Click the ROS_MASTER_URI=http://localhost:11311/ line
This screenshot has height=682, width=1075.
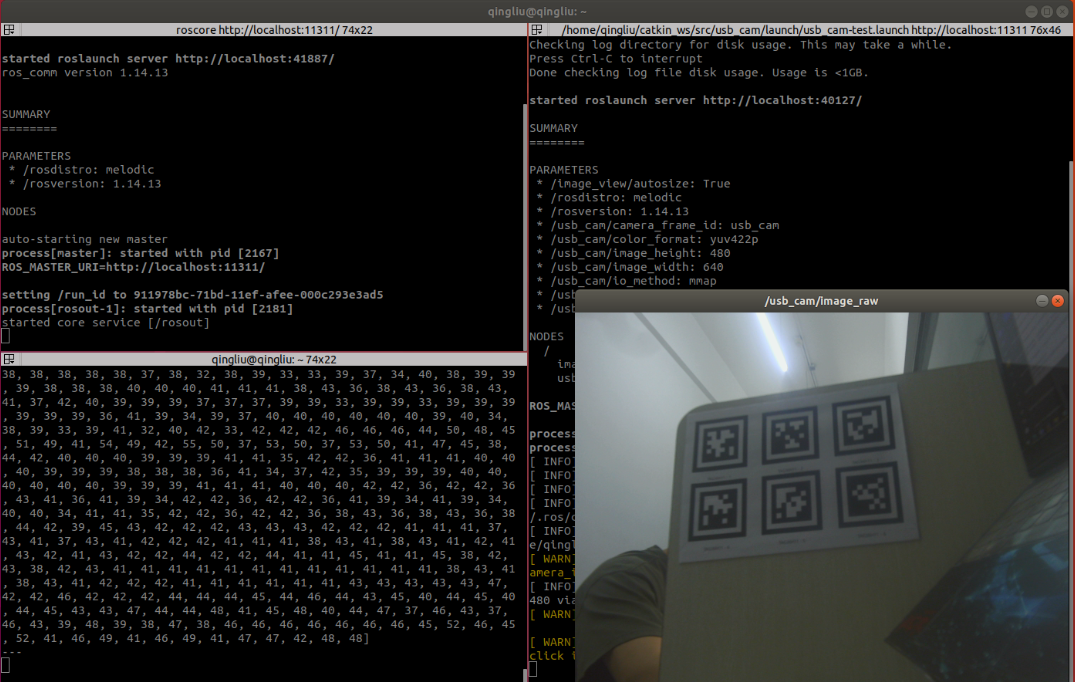point(133,267)
